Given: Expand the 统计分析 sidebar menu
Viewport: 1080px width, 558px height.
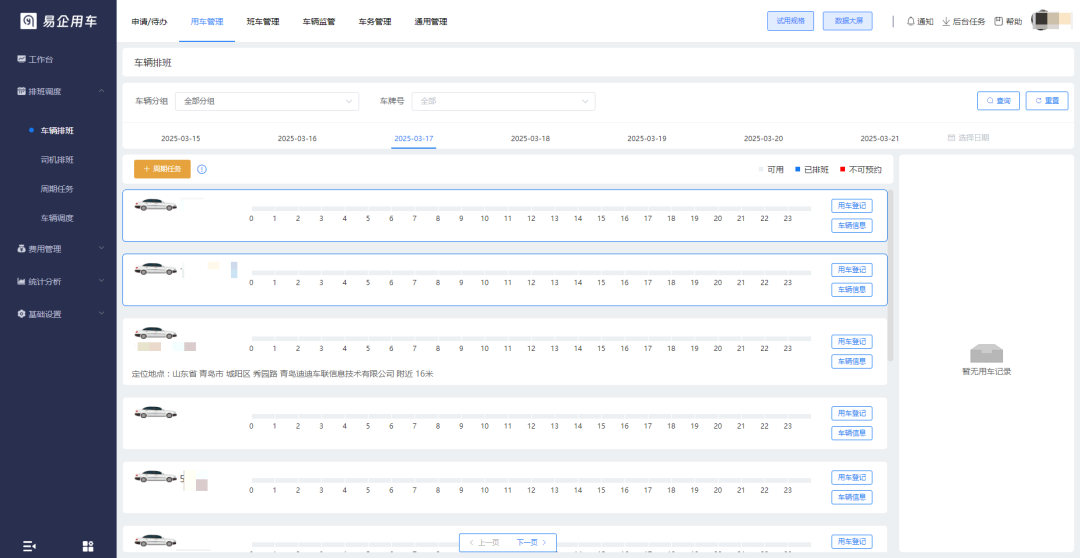Looking at the screenshot, I should point(58,281).
